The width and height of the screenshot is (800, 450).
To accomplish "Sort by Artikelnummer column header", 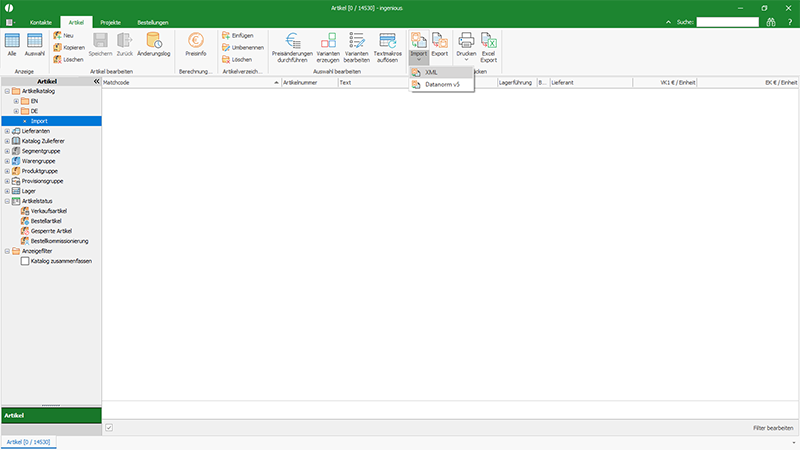I will click(310, 82).
